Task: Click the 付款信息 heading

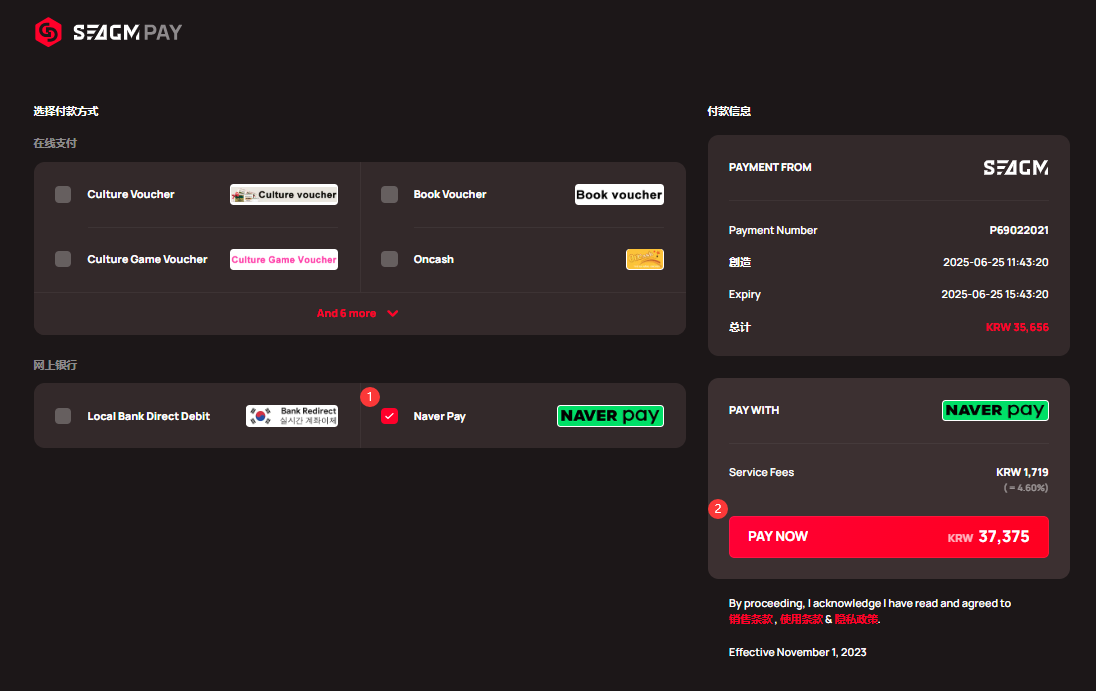Action: tap(729, 111)
